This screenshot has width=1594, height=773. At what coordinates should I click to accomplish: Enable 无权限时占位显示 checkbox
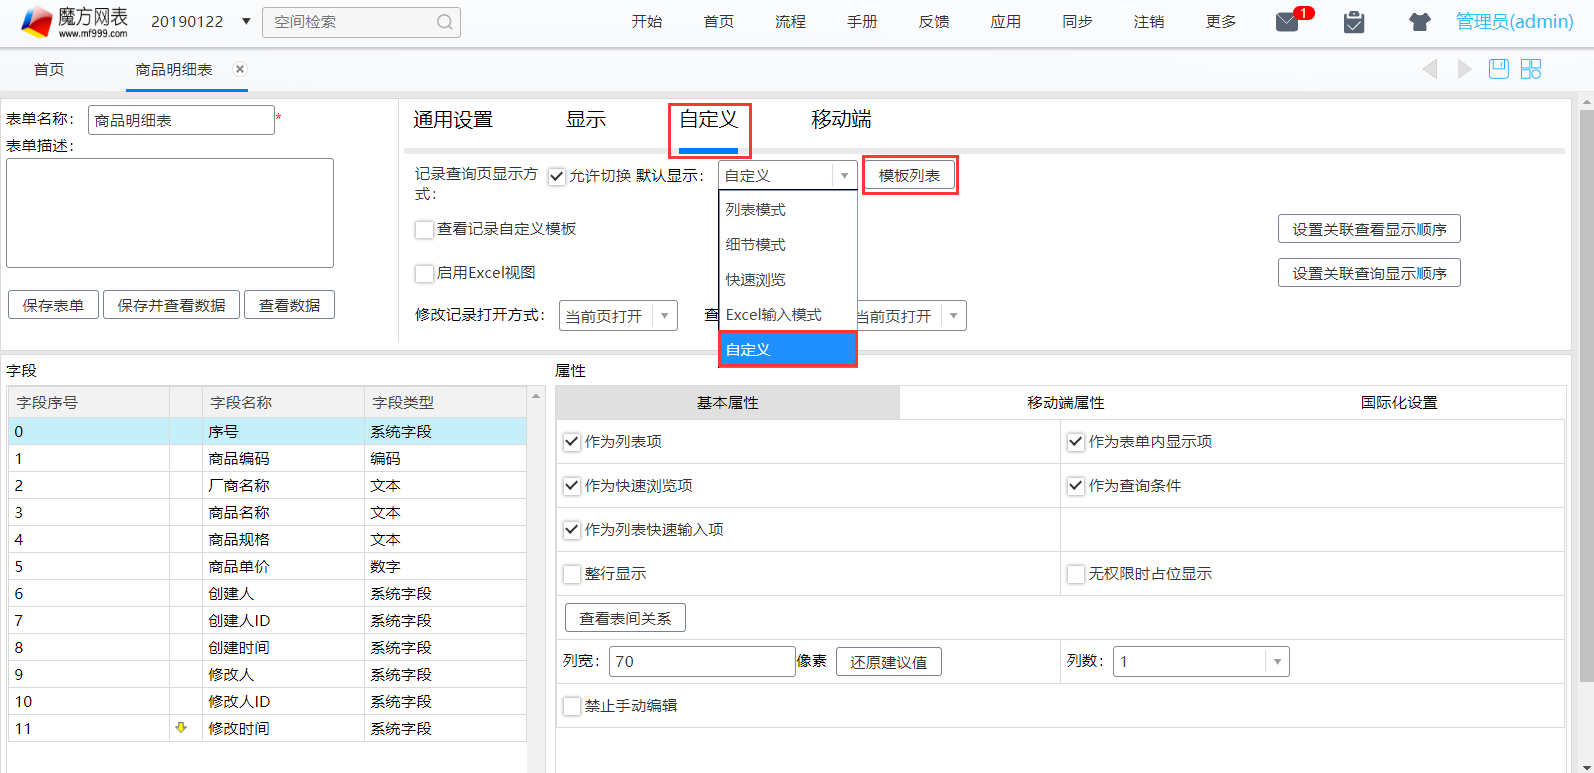[1076, 574]
